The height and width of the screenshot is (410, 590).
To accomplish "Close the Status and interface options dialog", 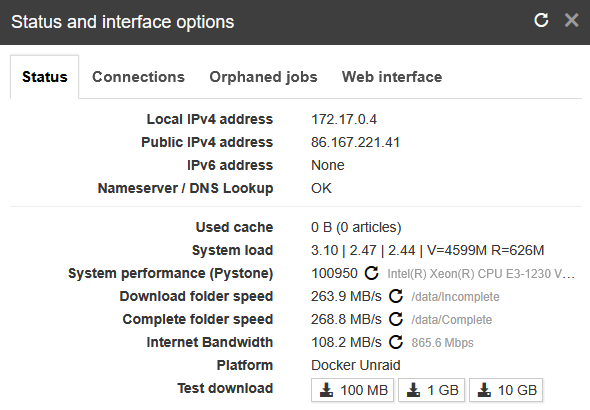I will [x=571, y=20].
